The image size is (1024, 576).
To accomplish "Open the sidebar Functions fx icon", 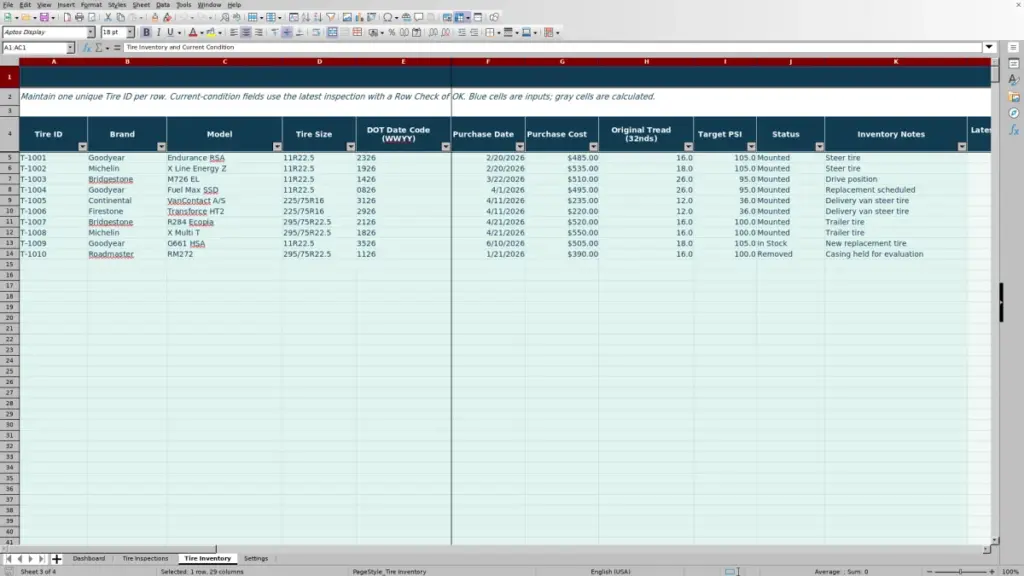I will coord(1014,131).
